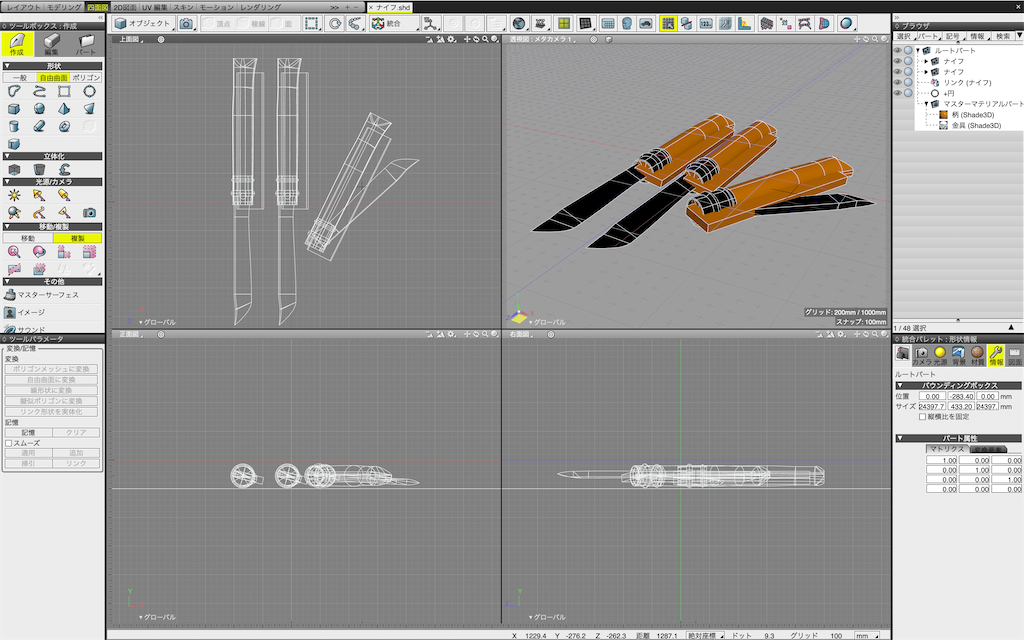Collapse the 光源/カメラ section
The height and width of the screenshot is (640, 1024).
(x=7, y=182)
